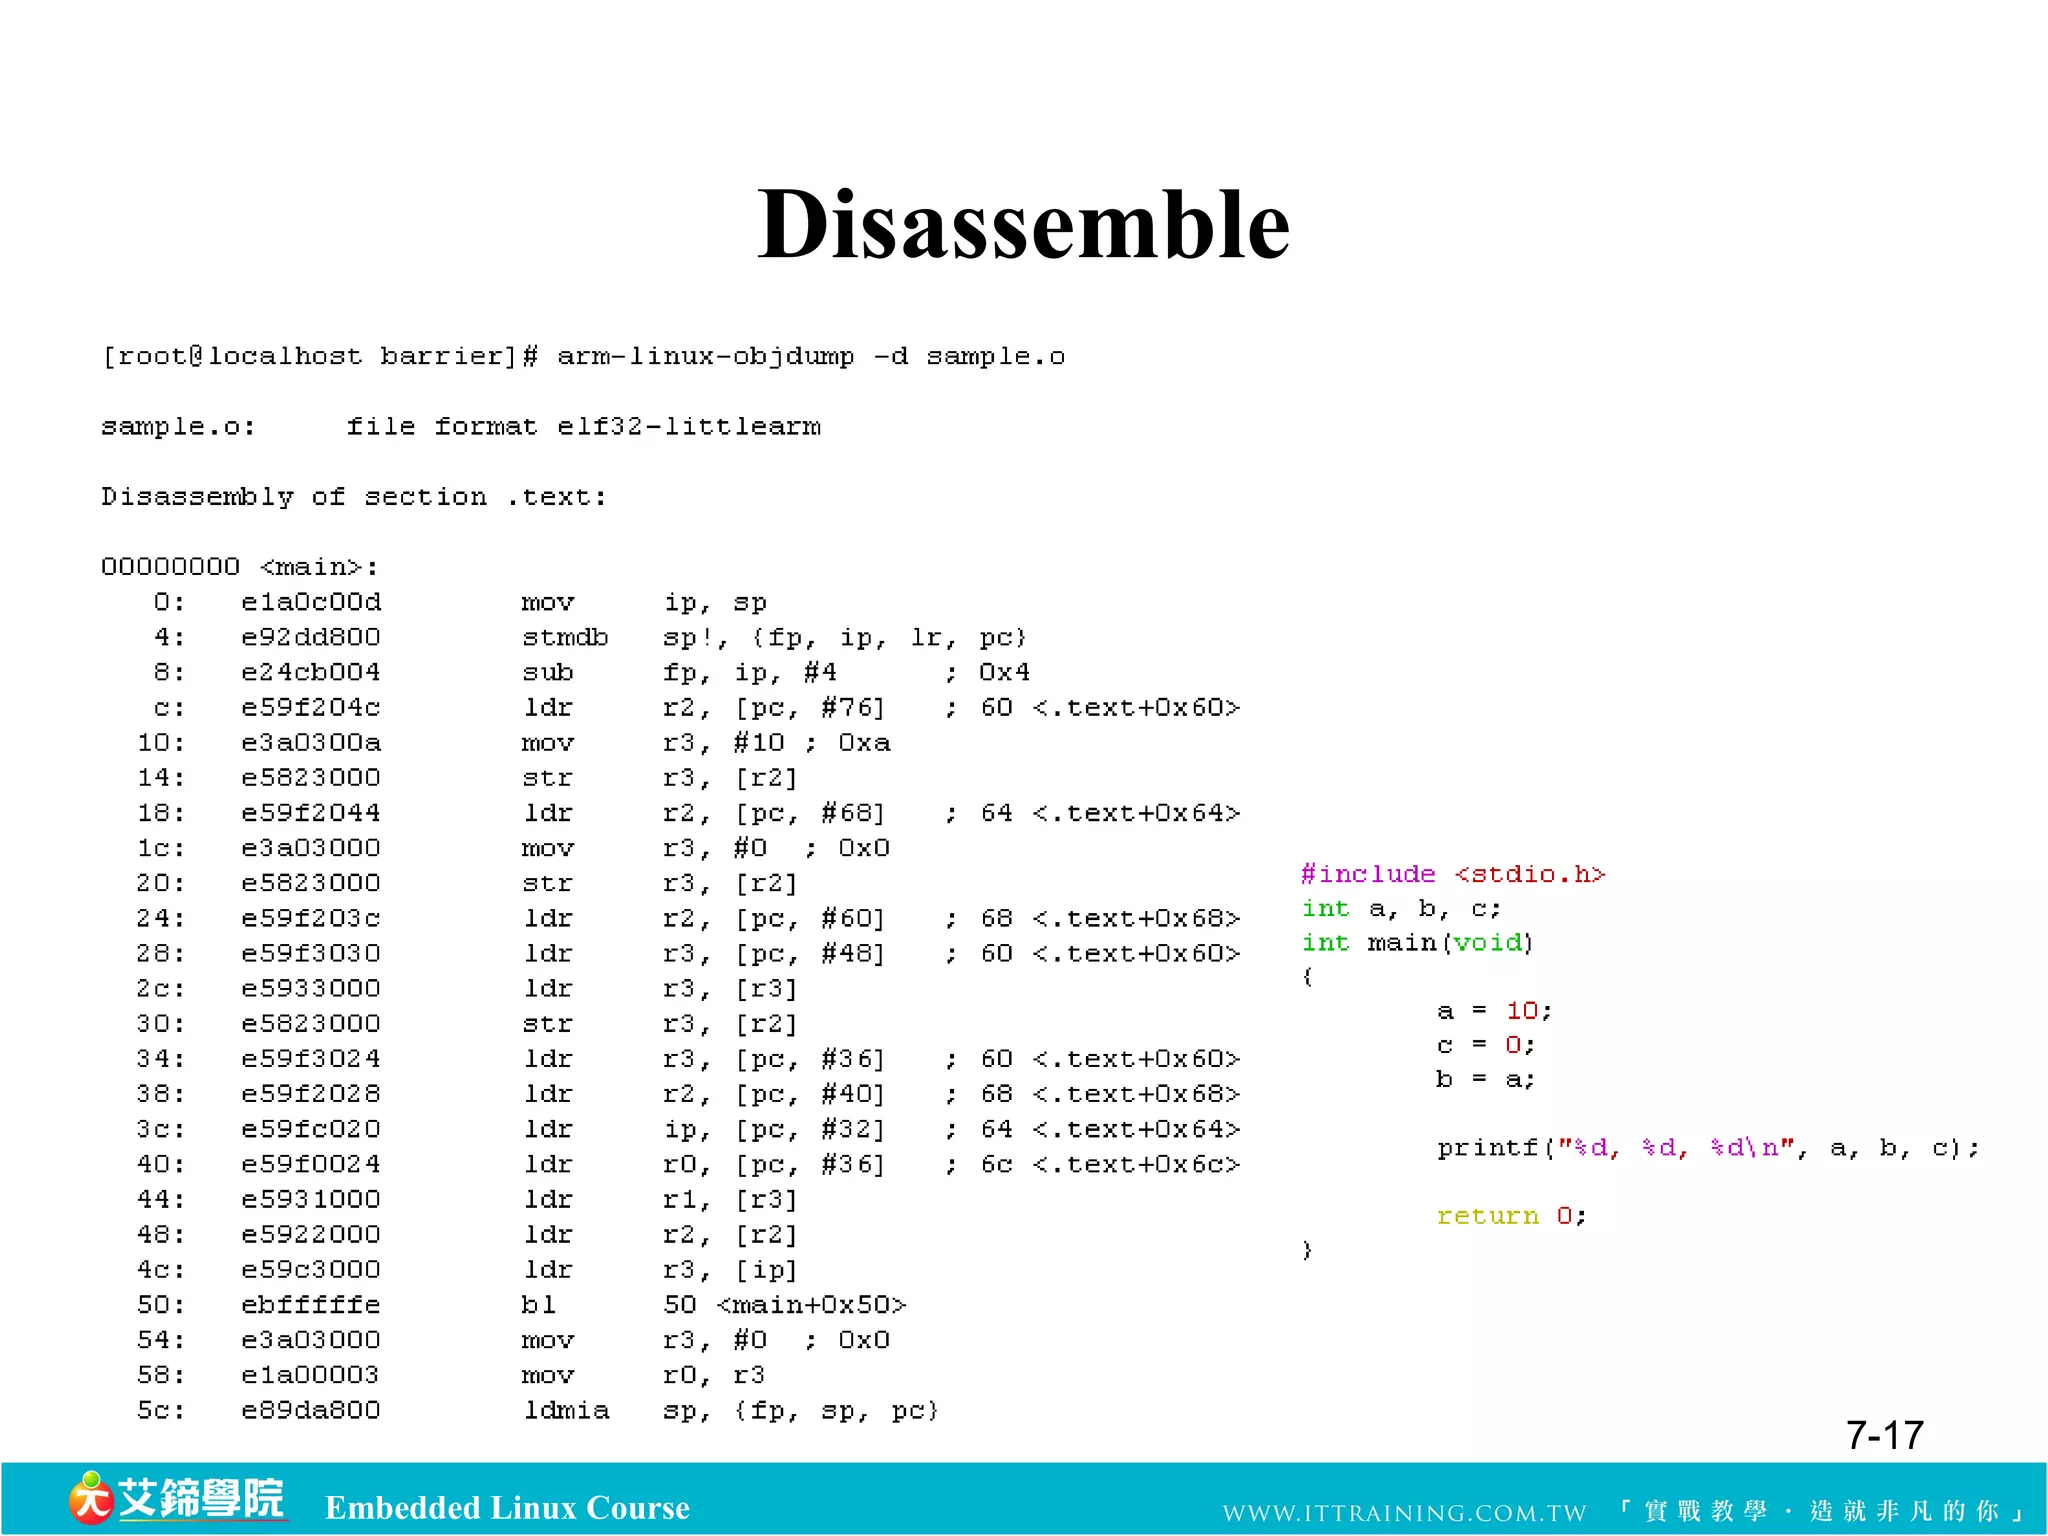The width and height of the screenshot is (2048, 1536).
Task: Select the ; 0x4 comment on sub line
Action: click(x=988, y=672)
